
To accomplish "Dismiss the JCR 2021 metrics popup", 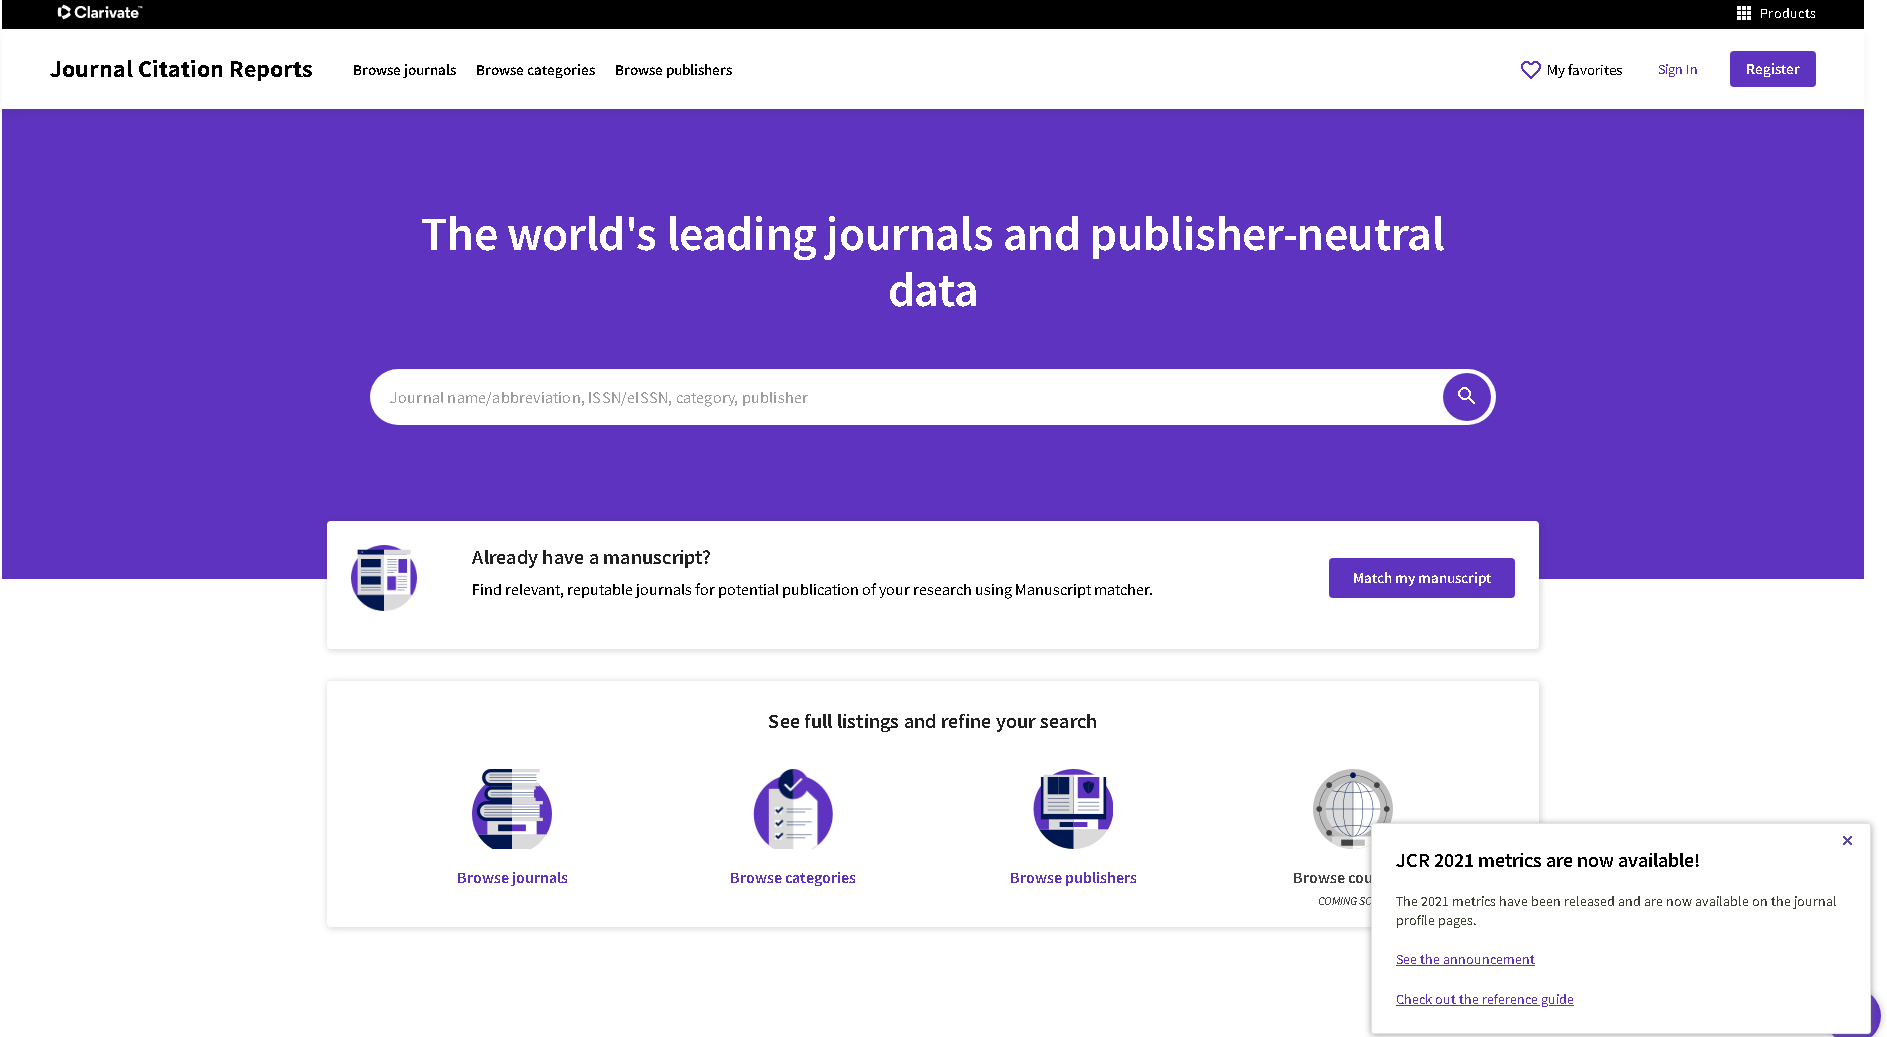I will coord(1847,840).
